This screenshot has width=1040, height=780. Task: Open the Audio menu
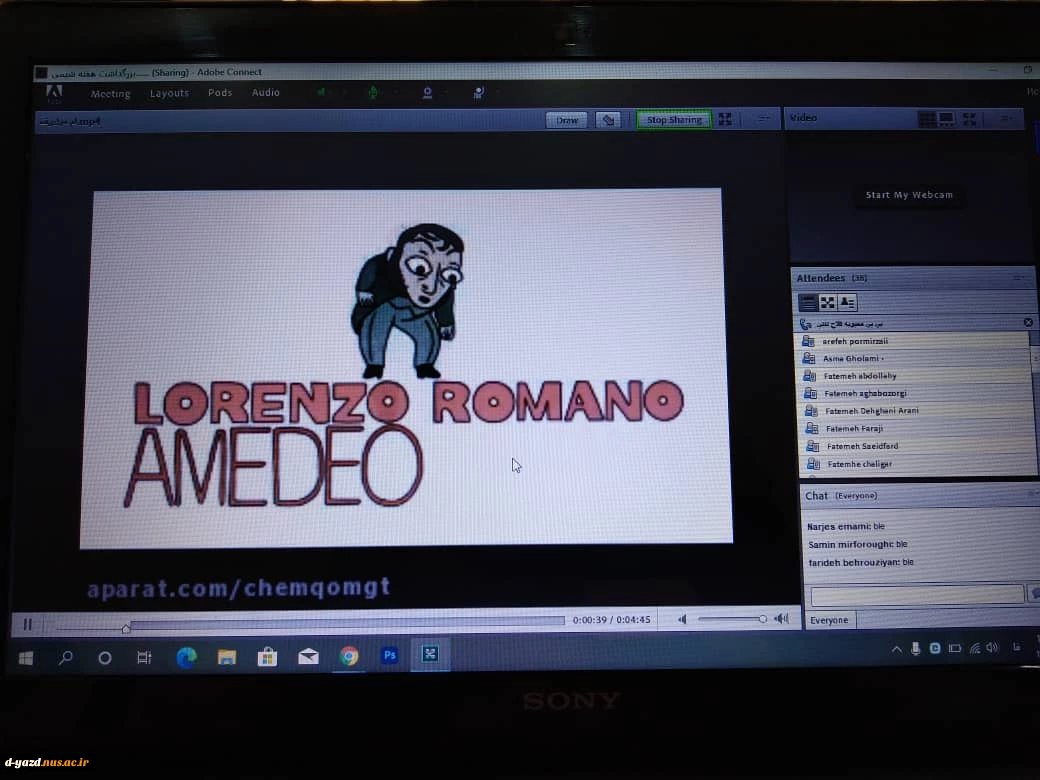pos(265,92)
